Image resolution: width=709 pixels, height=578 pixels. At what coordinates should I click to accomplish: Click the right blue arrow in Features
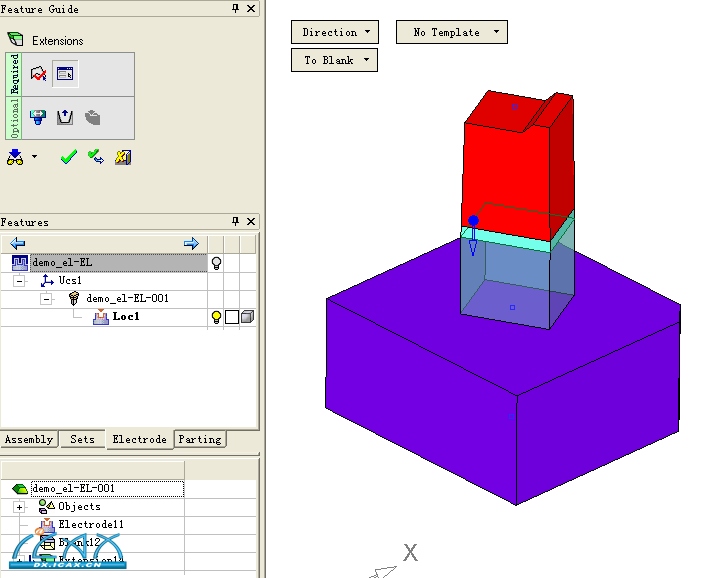(x=191, y=243)
